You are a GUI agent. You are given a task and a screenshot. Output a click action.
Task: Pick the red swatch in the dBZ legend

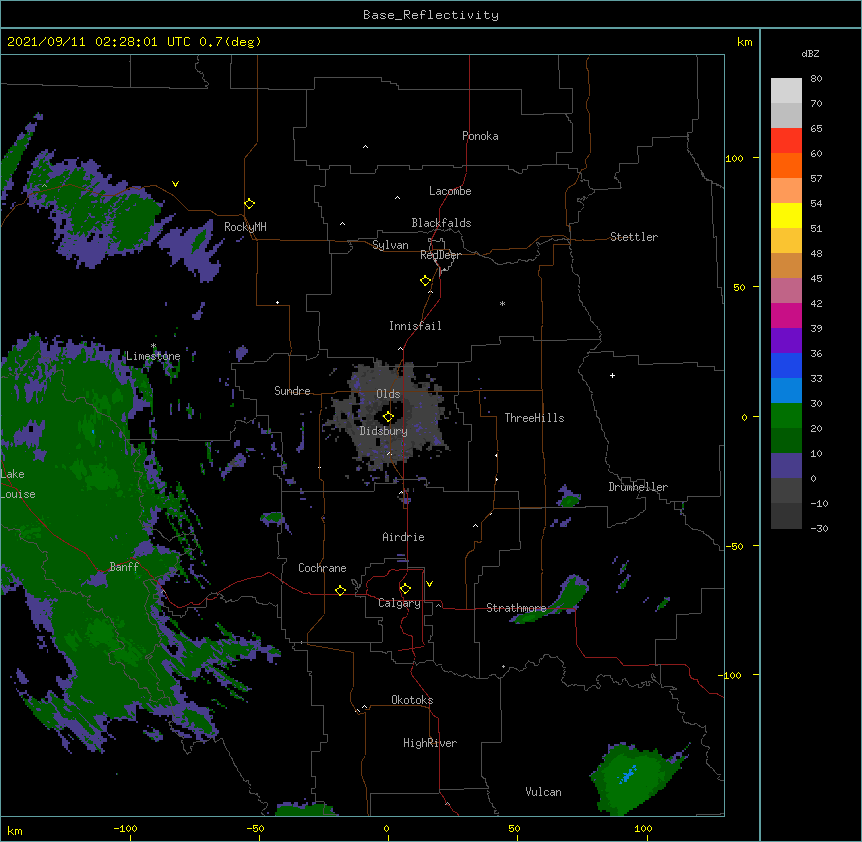786,140
